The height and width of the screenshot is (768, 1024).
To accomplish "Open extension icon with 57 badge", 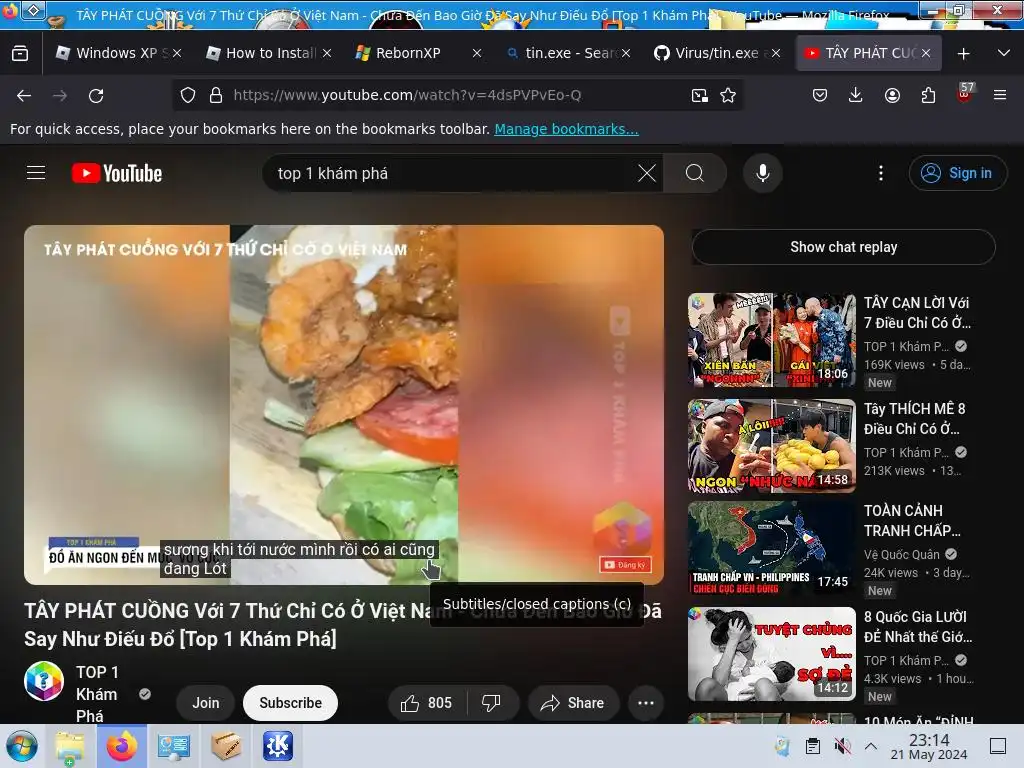I will (x=965, y=93).
